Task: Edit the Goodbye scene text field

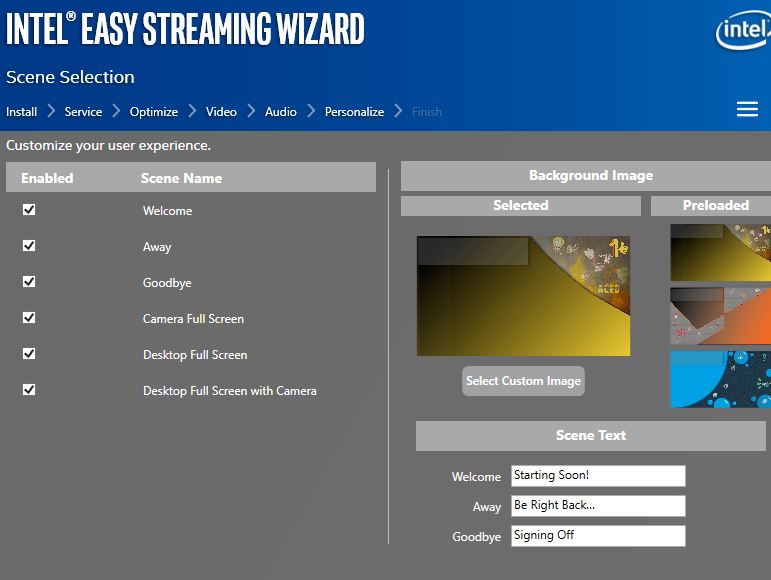Action: (x=598, y=536)
